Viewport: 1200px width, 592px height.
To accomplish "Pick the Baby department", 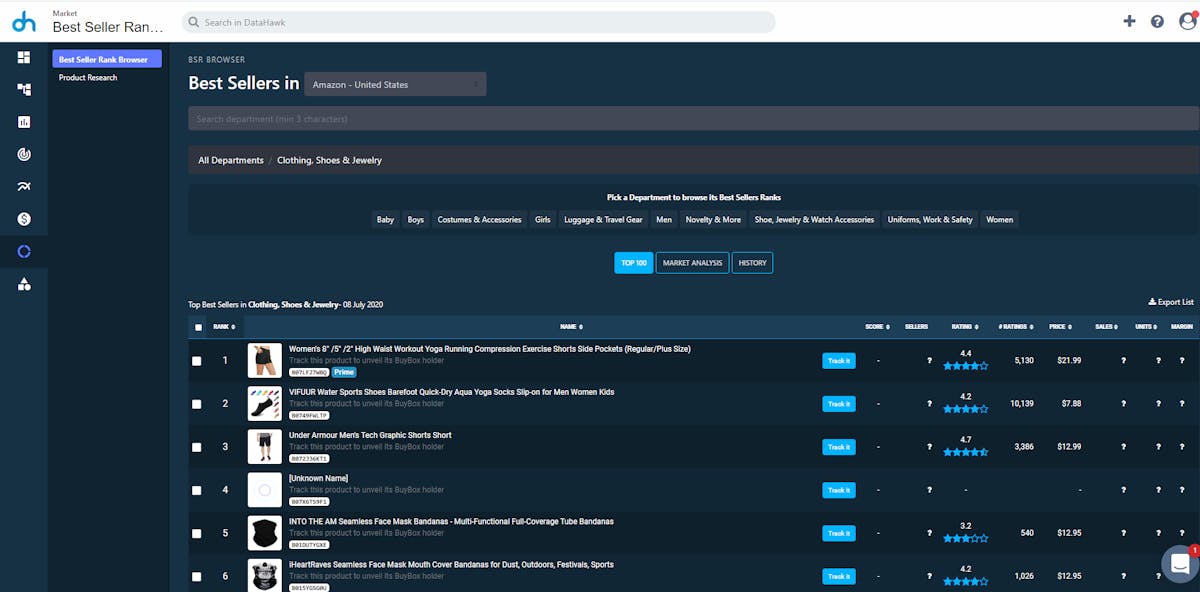I will (x=385, y=219).
